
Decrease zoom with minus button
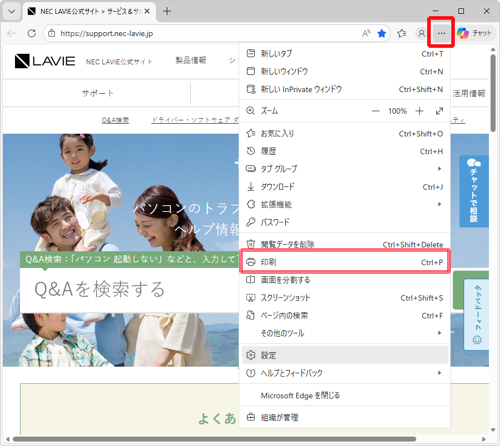pyautogui.click(x=376, y=111)
